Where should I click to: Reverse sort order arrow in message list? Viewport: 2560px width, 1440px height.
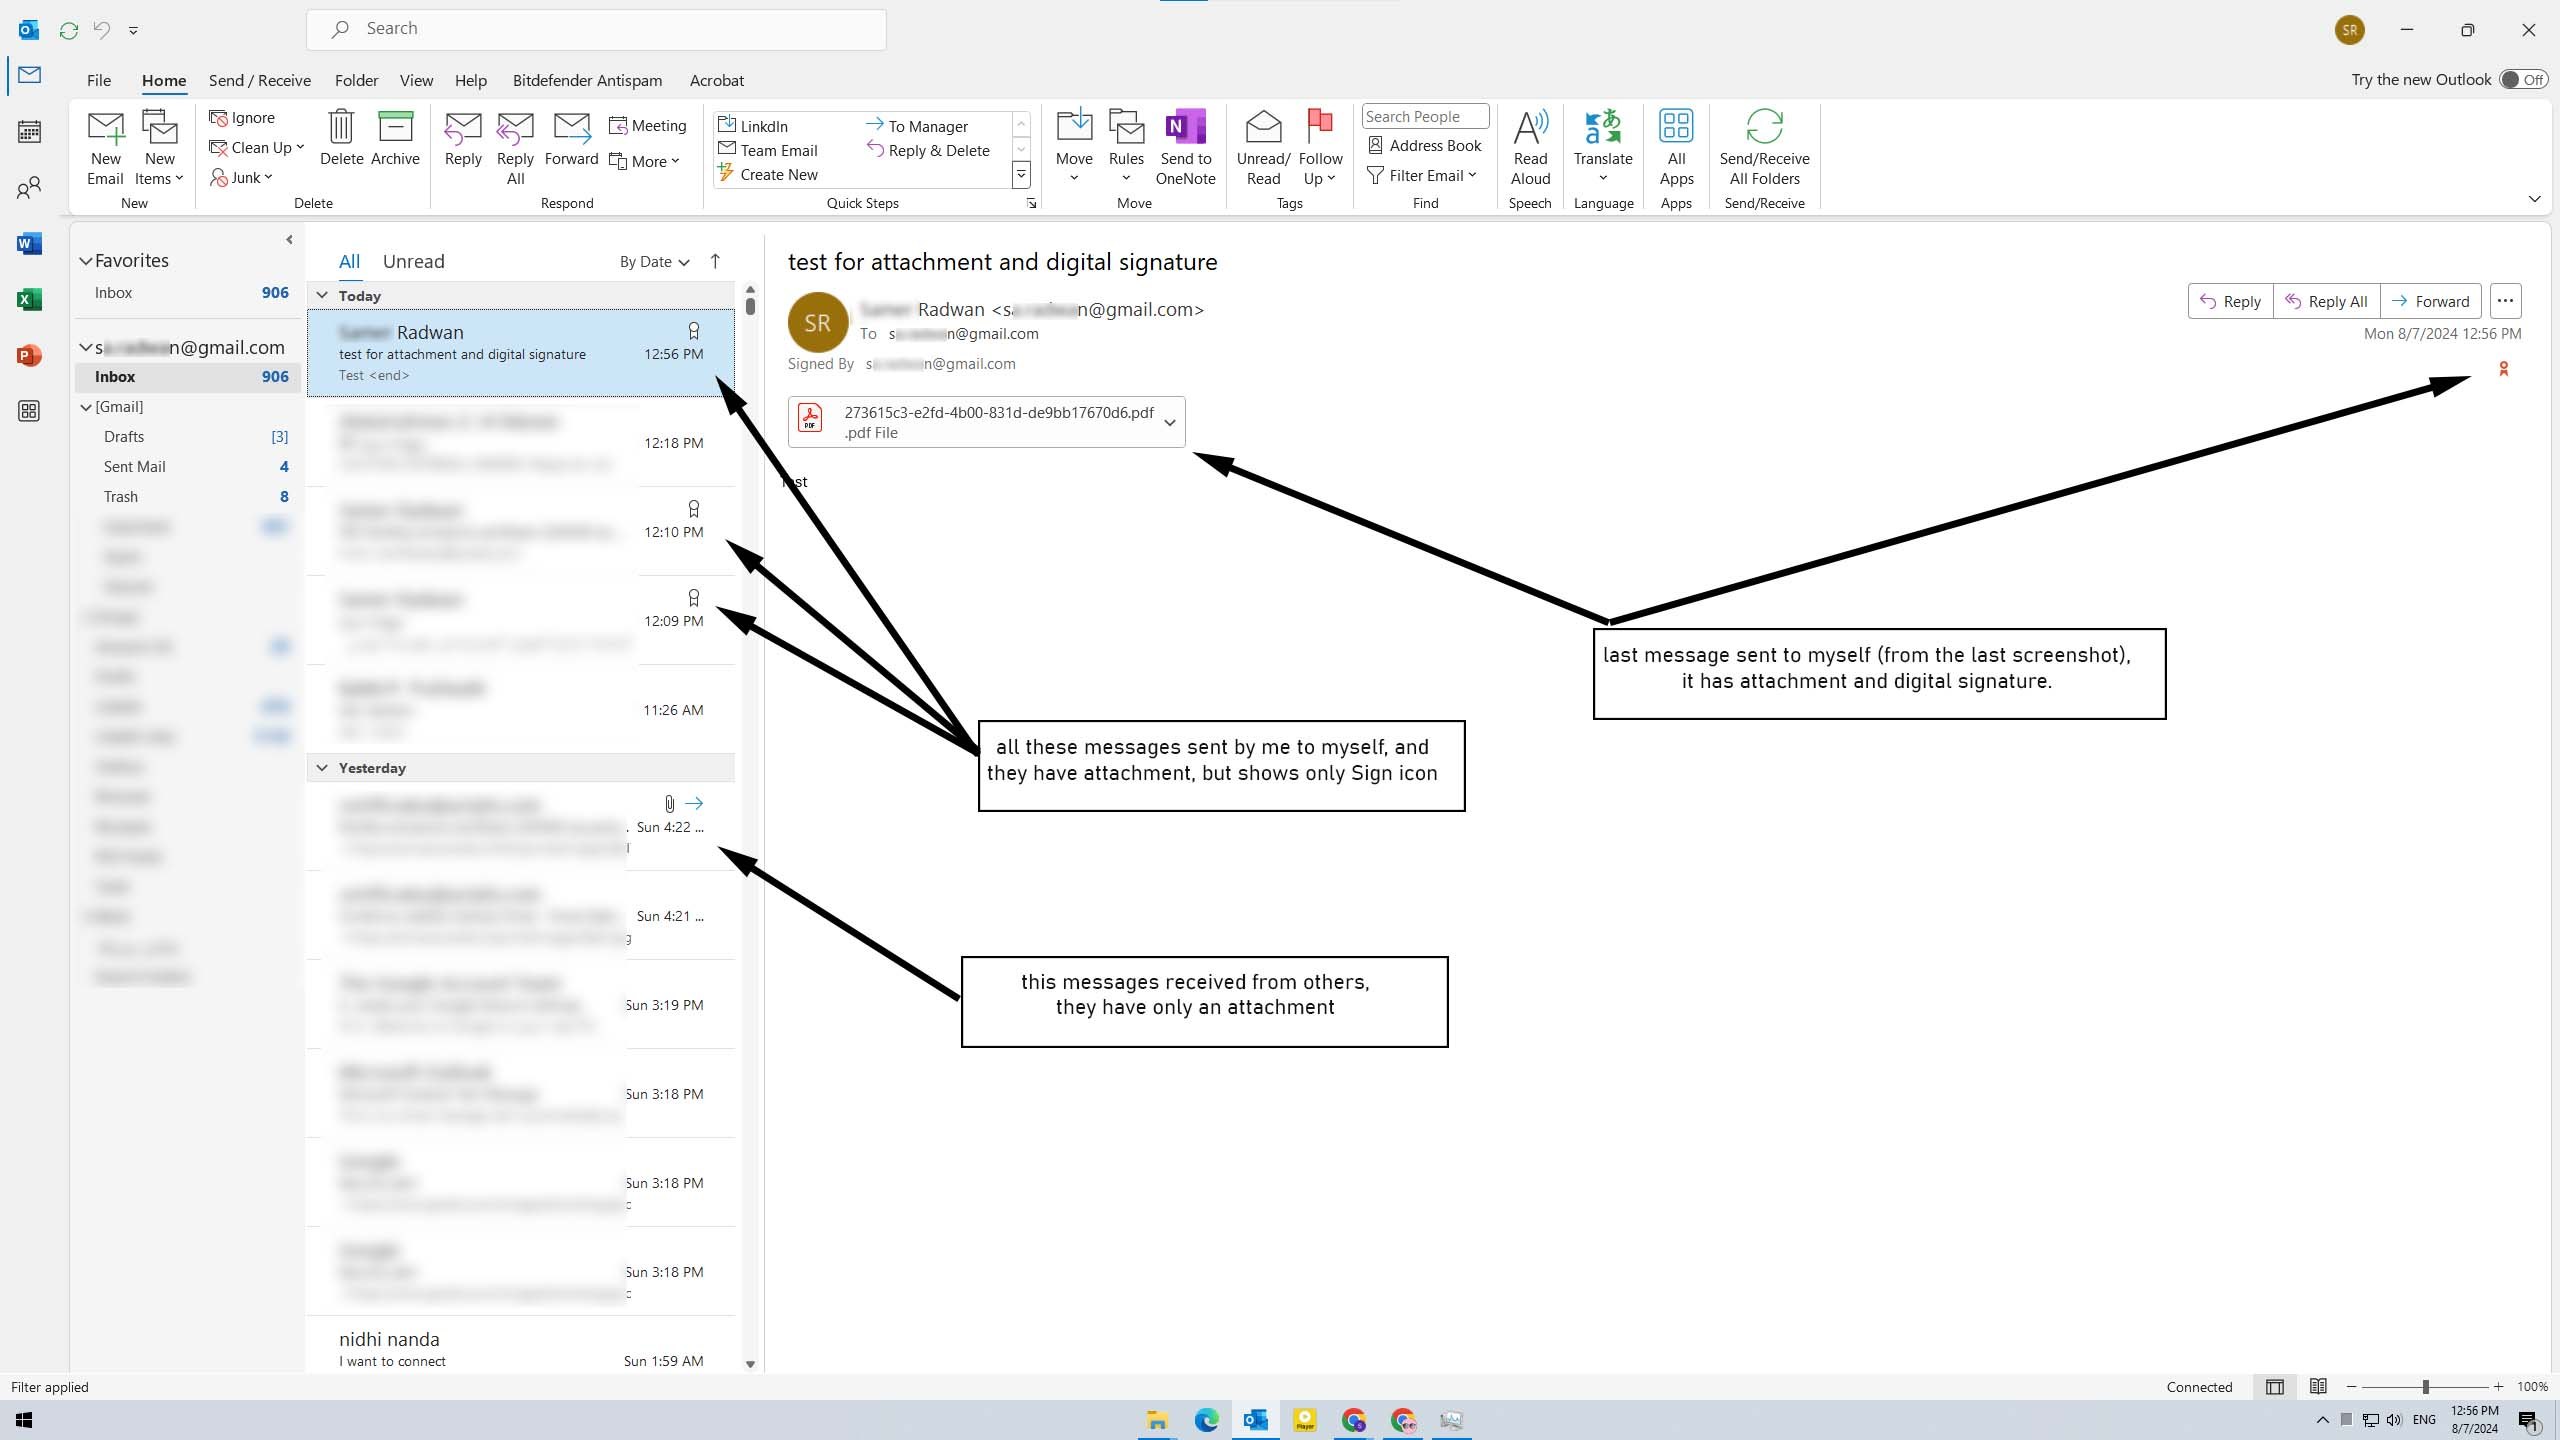pyautogui.click(x=715, y=261)
